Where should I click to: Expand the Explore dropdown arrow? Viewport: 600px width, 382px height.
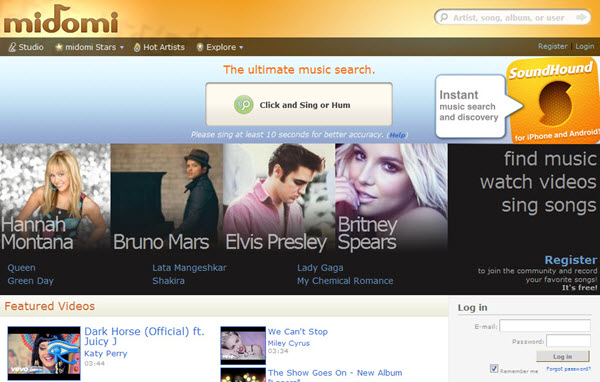pos(241,47)
